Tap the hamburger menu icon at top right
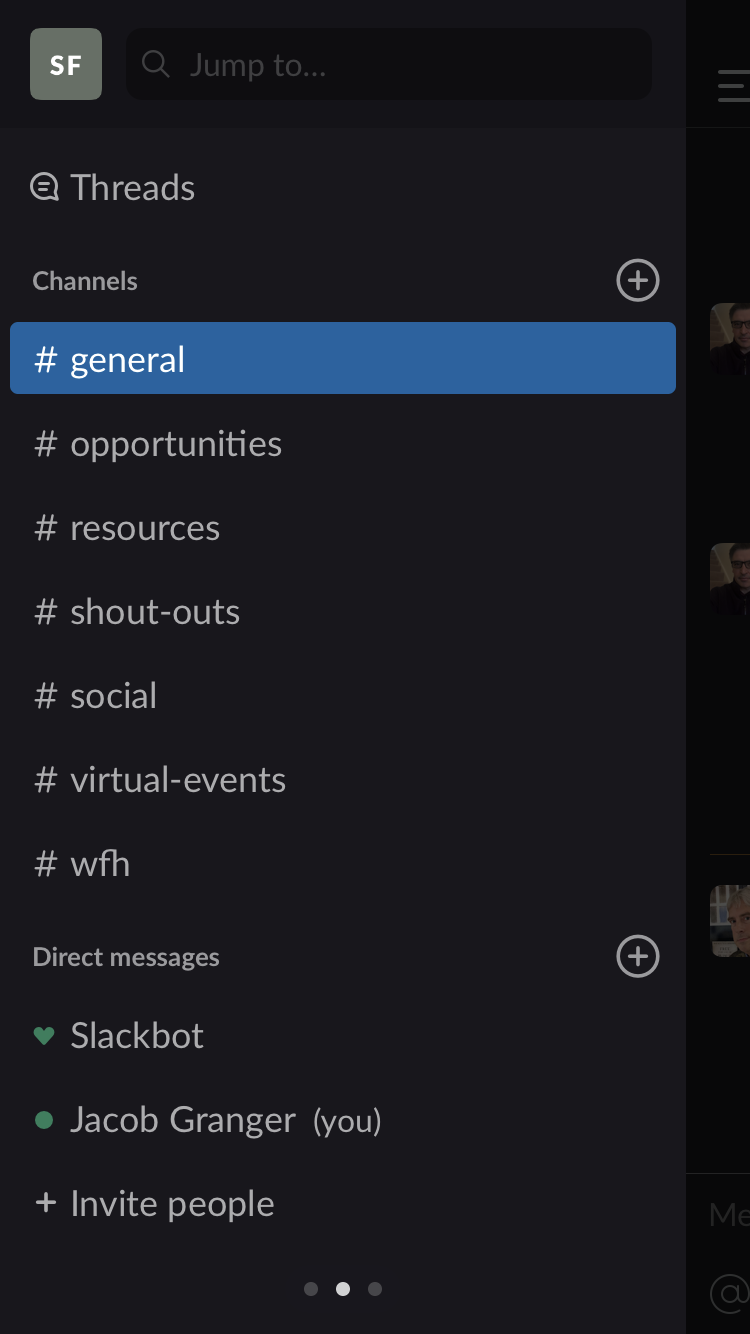750x1334 pixels. click(734, 87)
